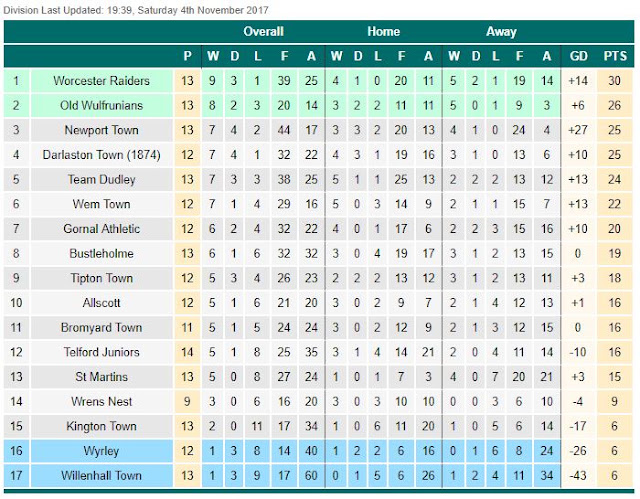This screenshot has height=499, width=640.
Task: Select Newport Town in the table
Action: coord(101,130)
